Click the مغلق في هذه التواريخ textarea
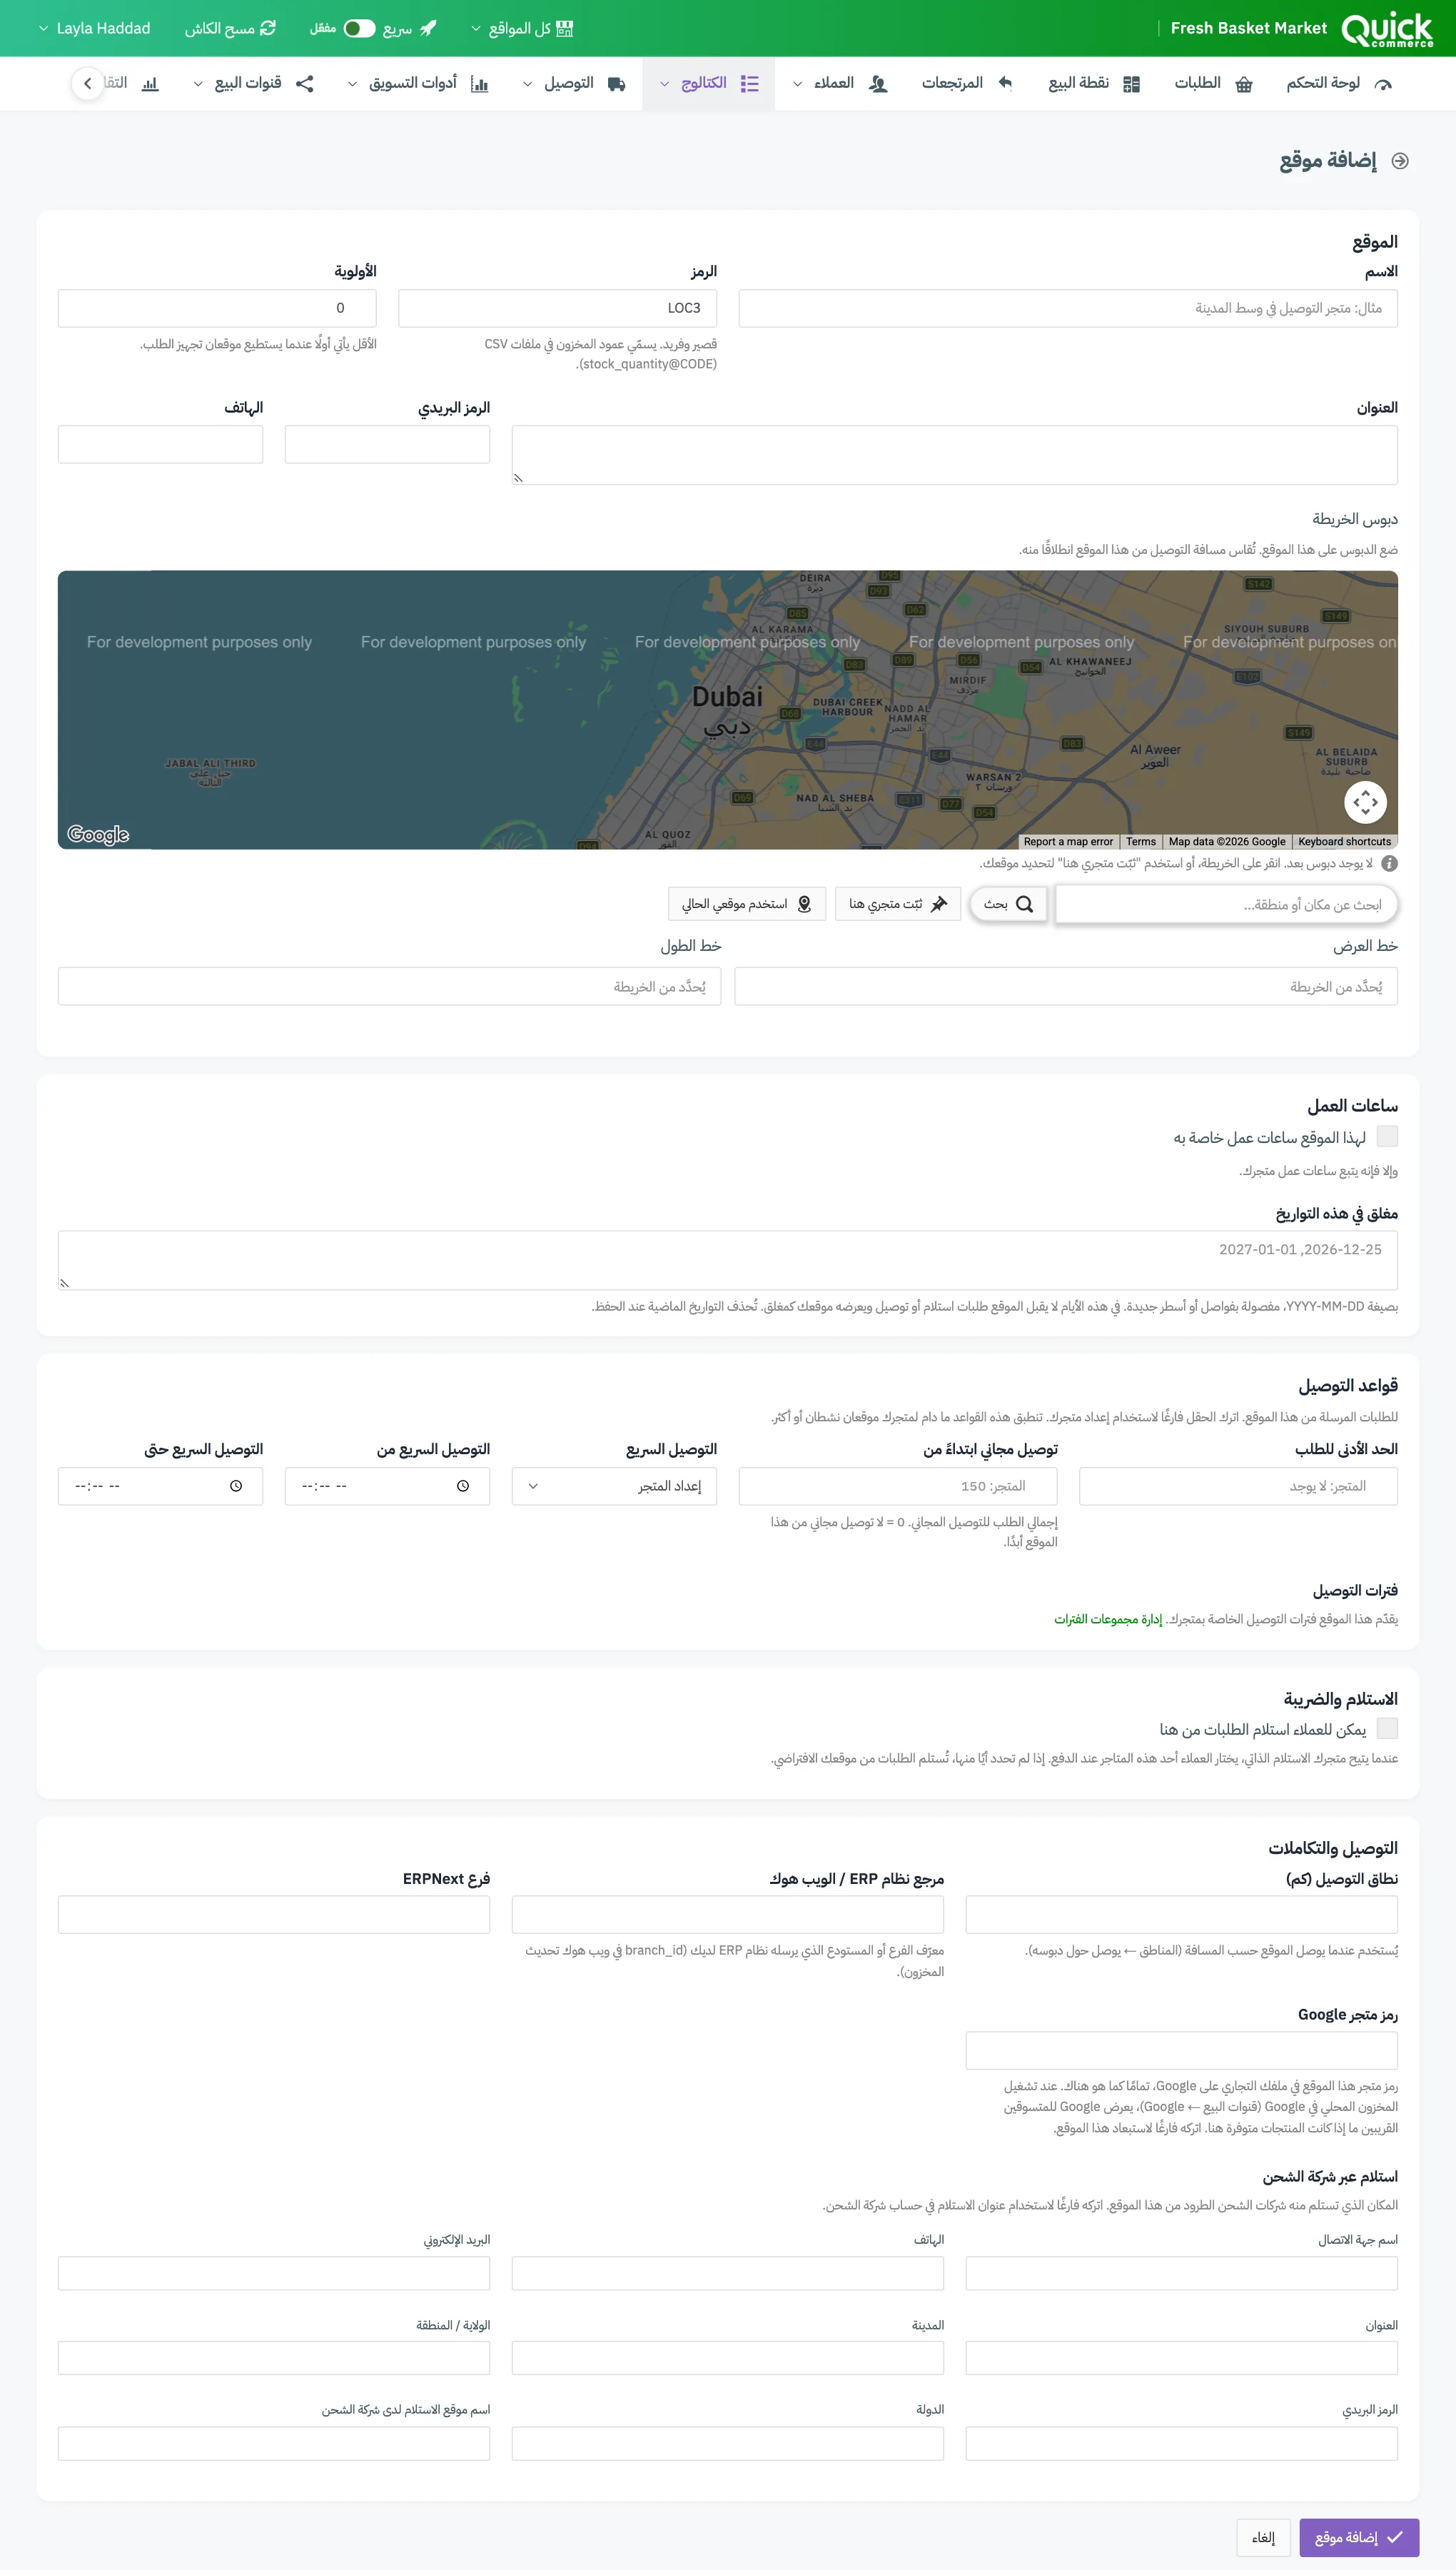Screen dimensions: 1456x2570 (x=728, y=1260)
